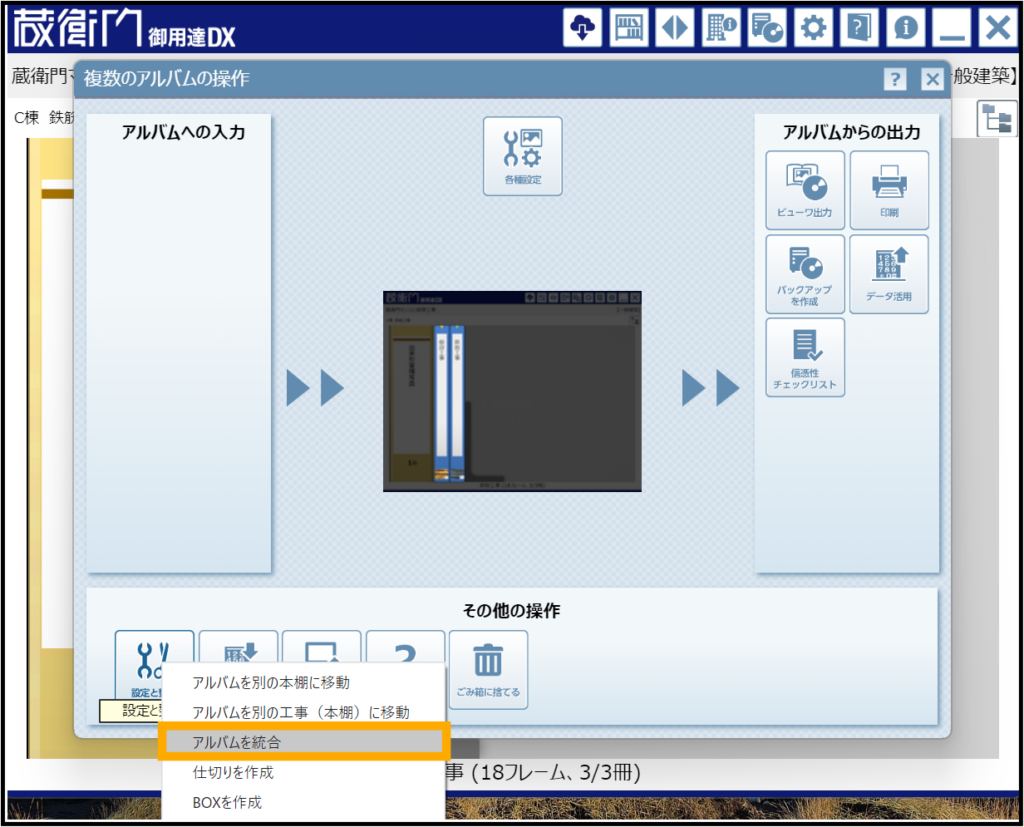Open 信憑性チェックリスト button
Screen dimensions: 1024x827
805,357
